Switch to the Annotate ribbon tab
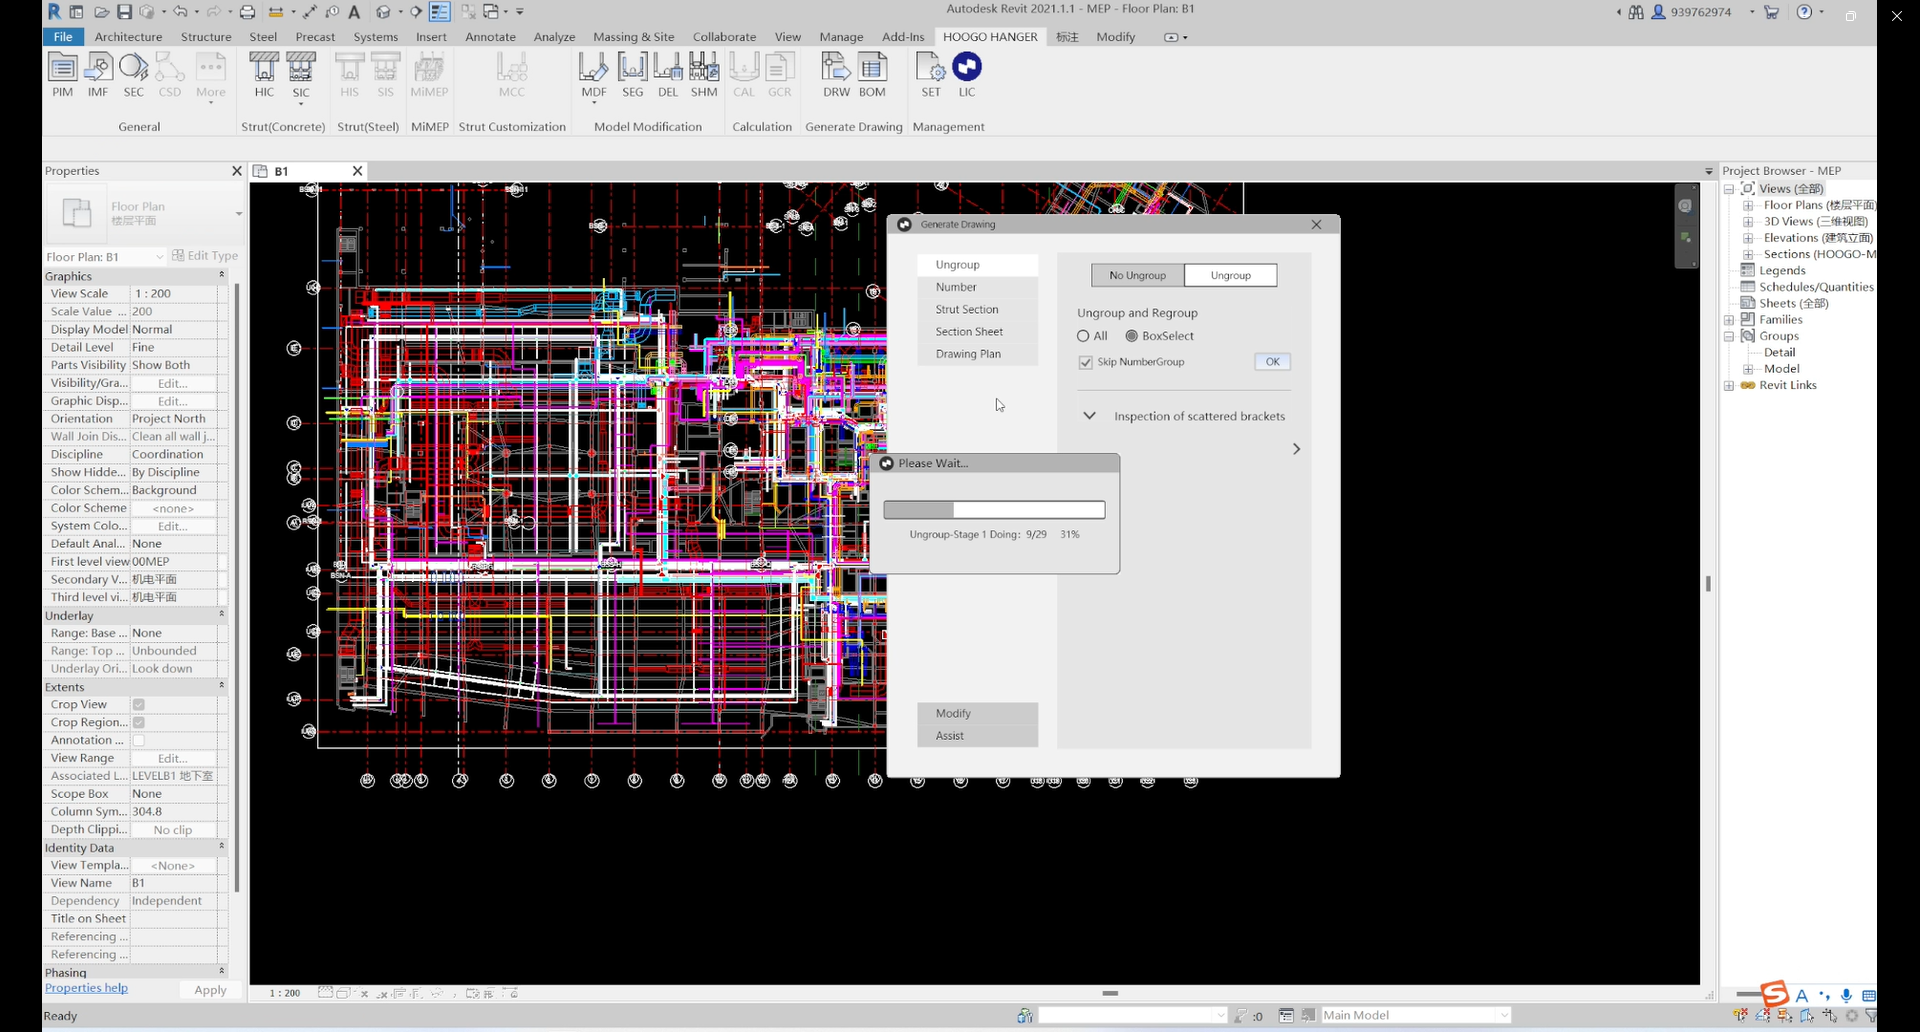The height and width of the screenshot is (1032, 1920). 490,37
